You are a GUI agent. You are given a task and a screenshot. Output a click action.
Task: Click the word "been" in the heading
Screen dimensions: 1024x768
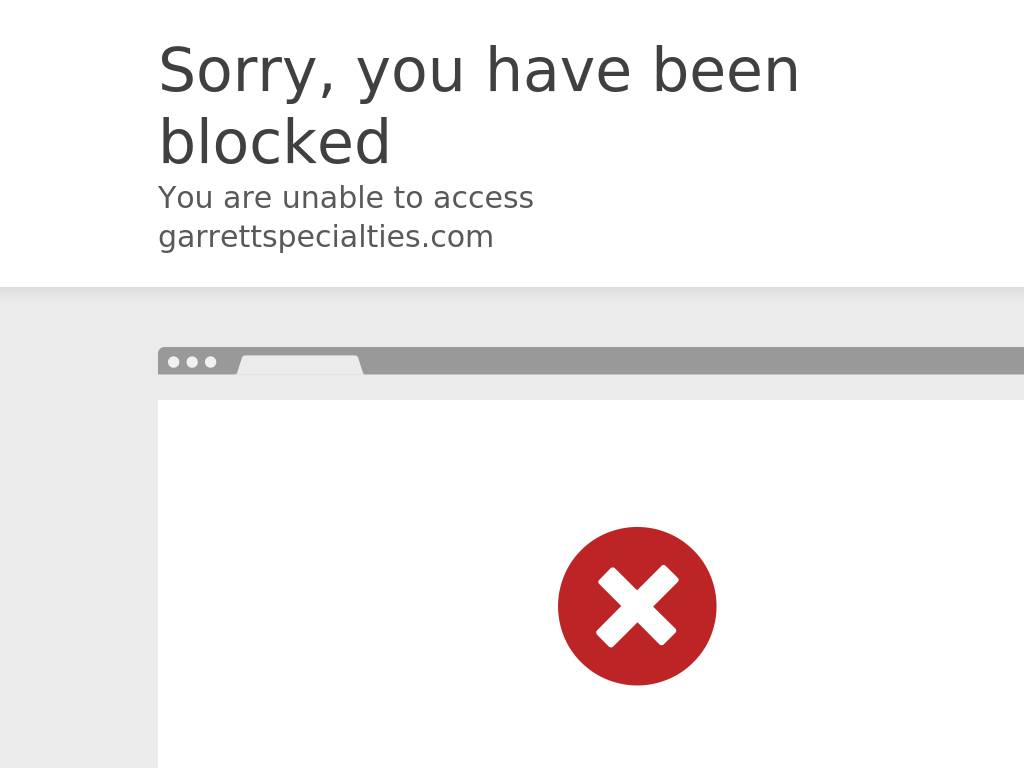click(726, 71)
